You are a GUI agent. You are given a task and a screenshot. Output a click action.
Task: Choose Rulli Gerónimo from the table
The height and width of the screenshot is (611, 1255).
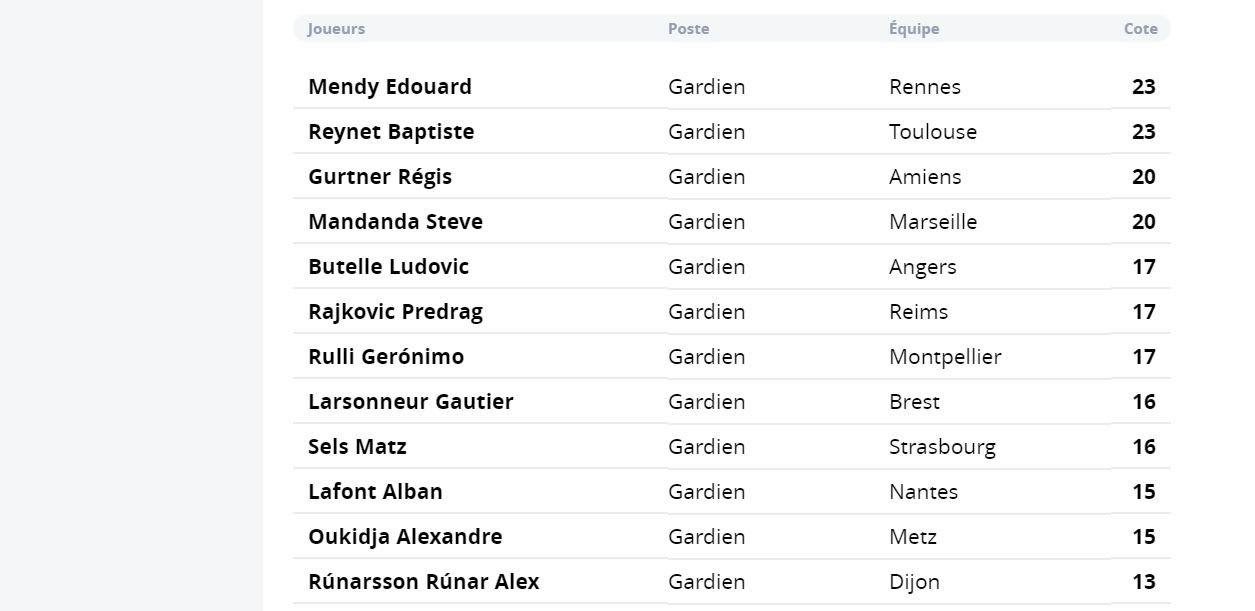tap(386, 357)
